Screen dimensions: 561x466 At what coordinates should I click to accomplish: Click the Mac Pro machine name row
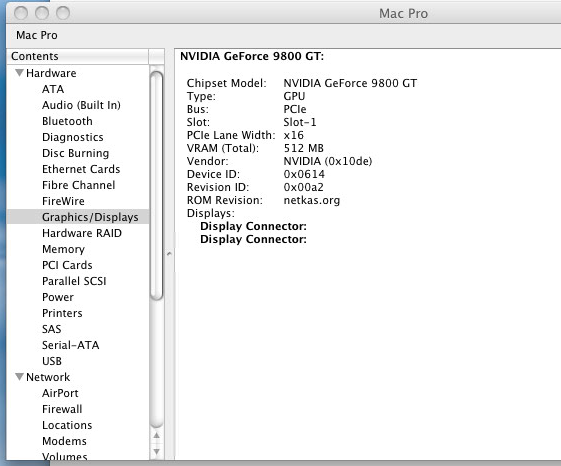(x=37, y=35)
